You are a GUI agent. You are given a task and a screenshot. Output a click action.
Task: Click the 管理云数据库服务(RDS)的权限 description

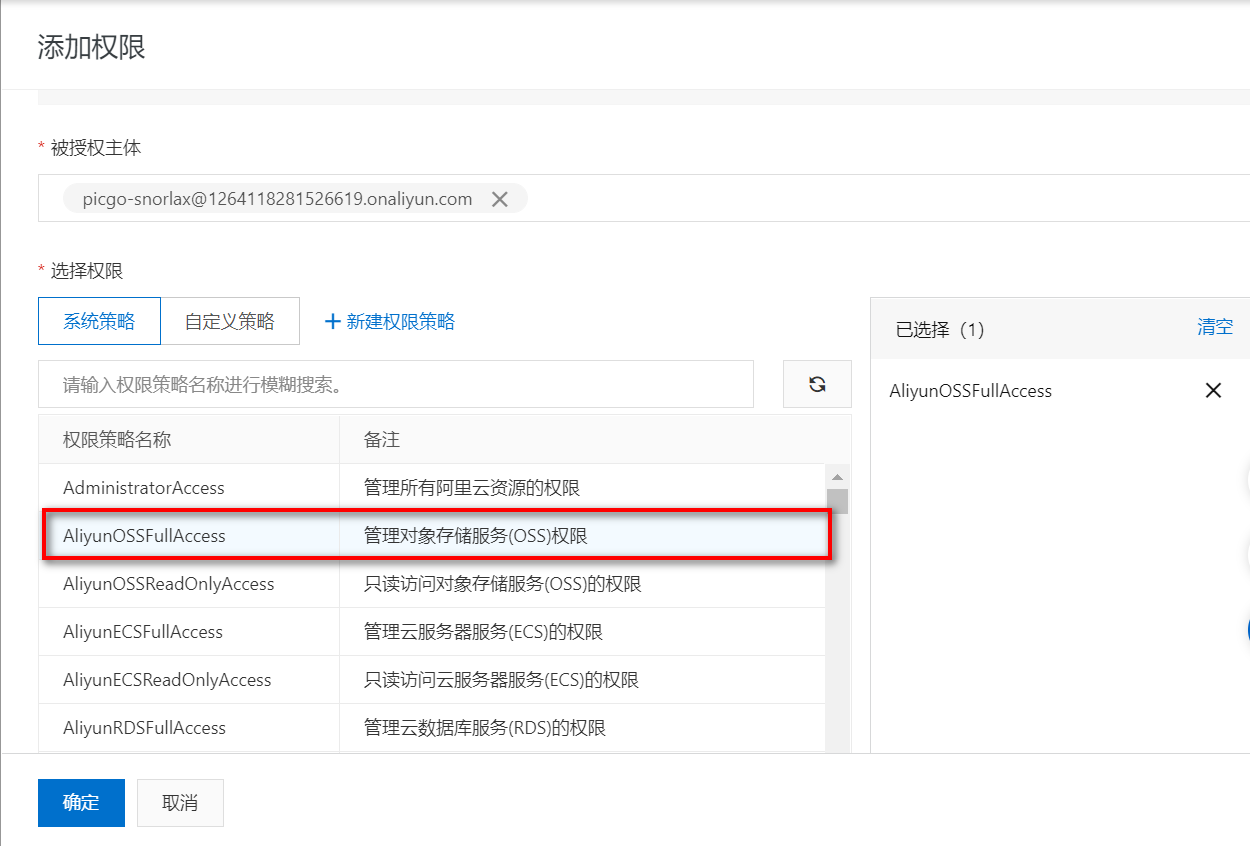(x=485, y=728)
